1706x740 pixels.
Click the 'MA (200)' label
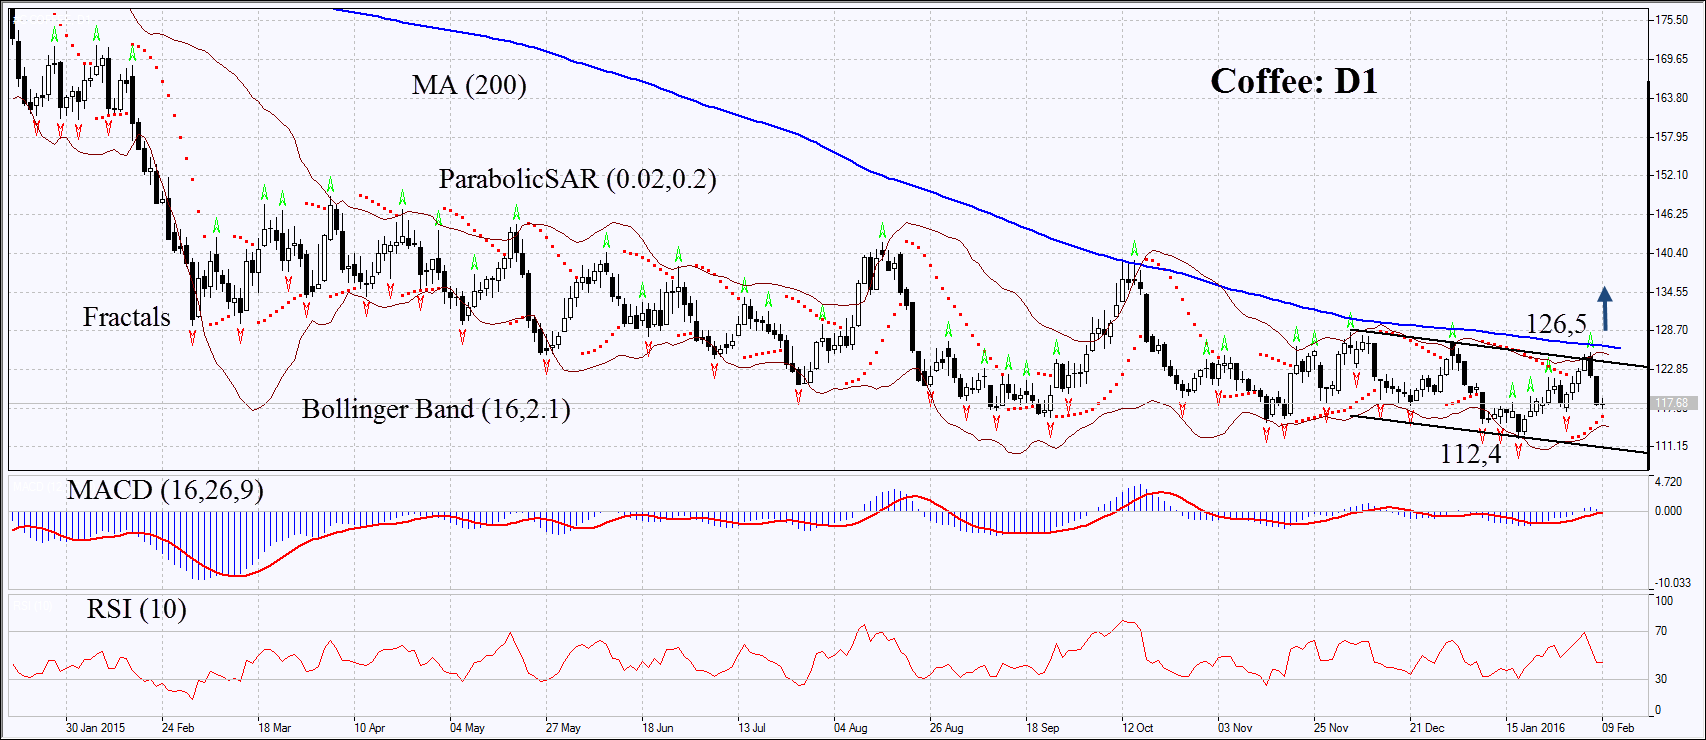pyautogui.click(x=469, y=85)
